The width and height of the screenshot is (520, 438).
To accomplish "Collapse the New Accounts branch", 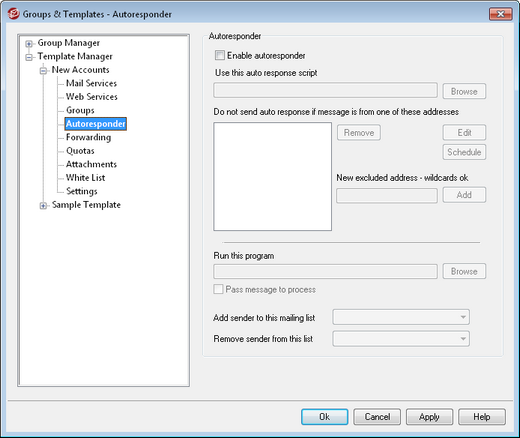I will click(x=43, y=71).
